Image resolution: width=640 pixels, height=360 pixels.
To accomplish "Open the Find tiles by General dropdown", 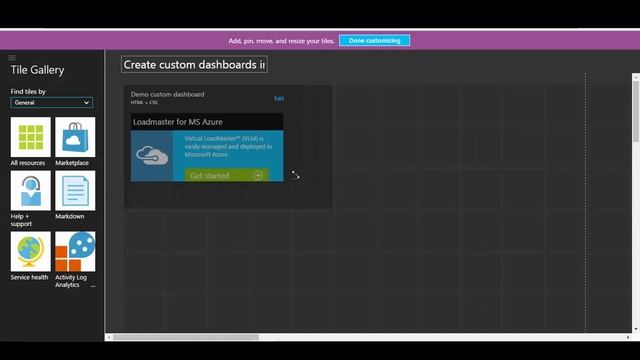I will 51,102.
